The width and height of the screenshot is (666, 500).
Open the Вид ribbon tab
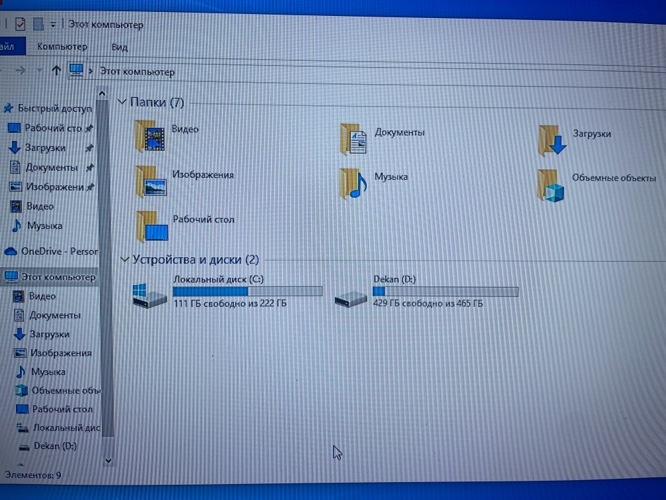tap(119, 47)
